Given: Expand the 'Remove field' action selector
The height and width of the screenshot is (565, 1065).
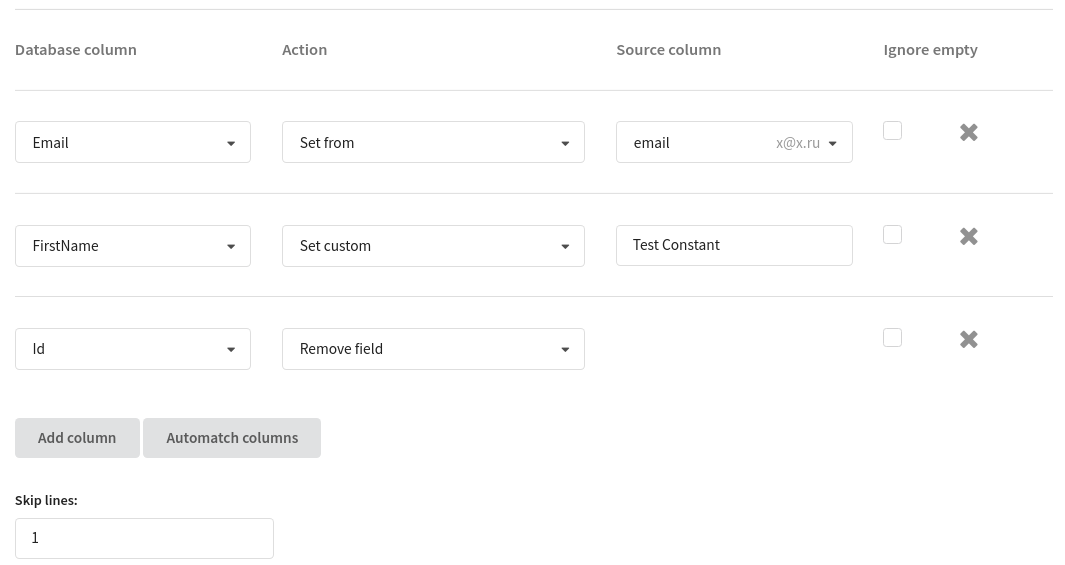Looking at the screenshot, I should point(433,349).
